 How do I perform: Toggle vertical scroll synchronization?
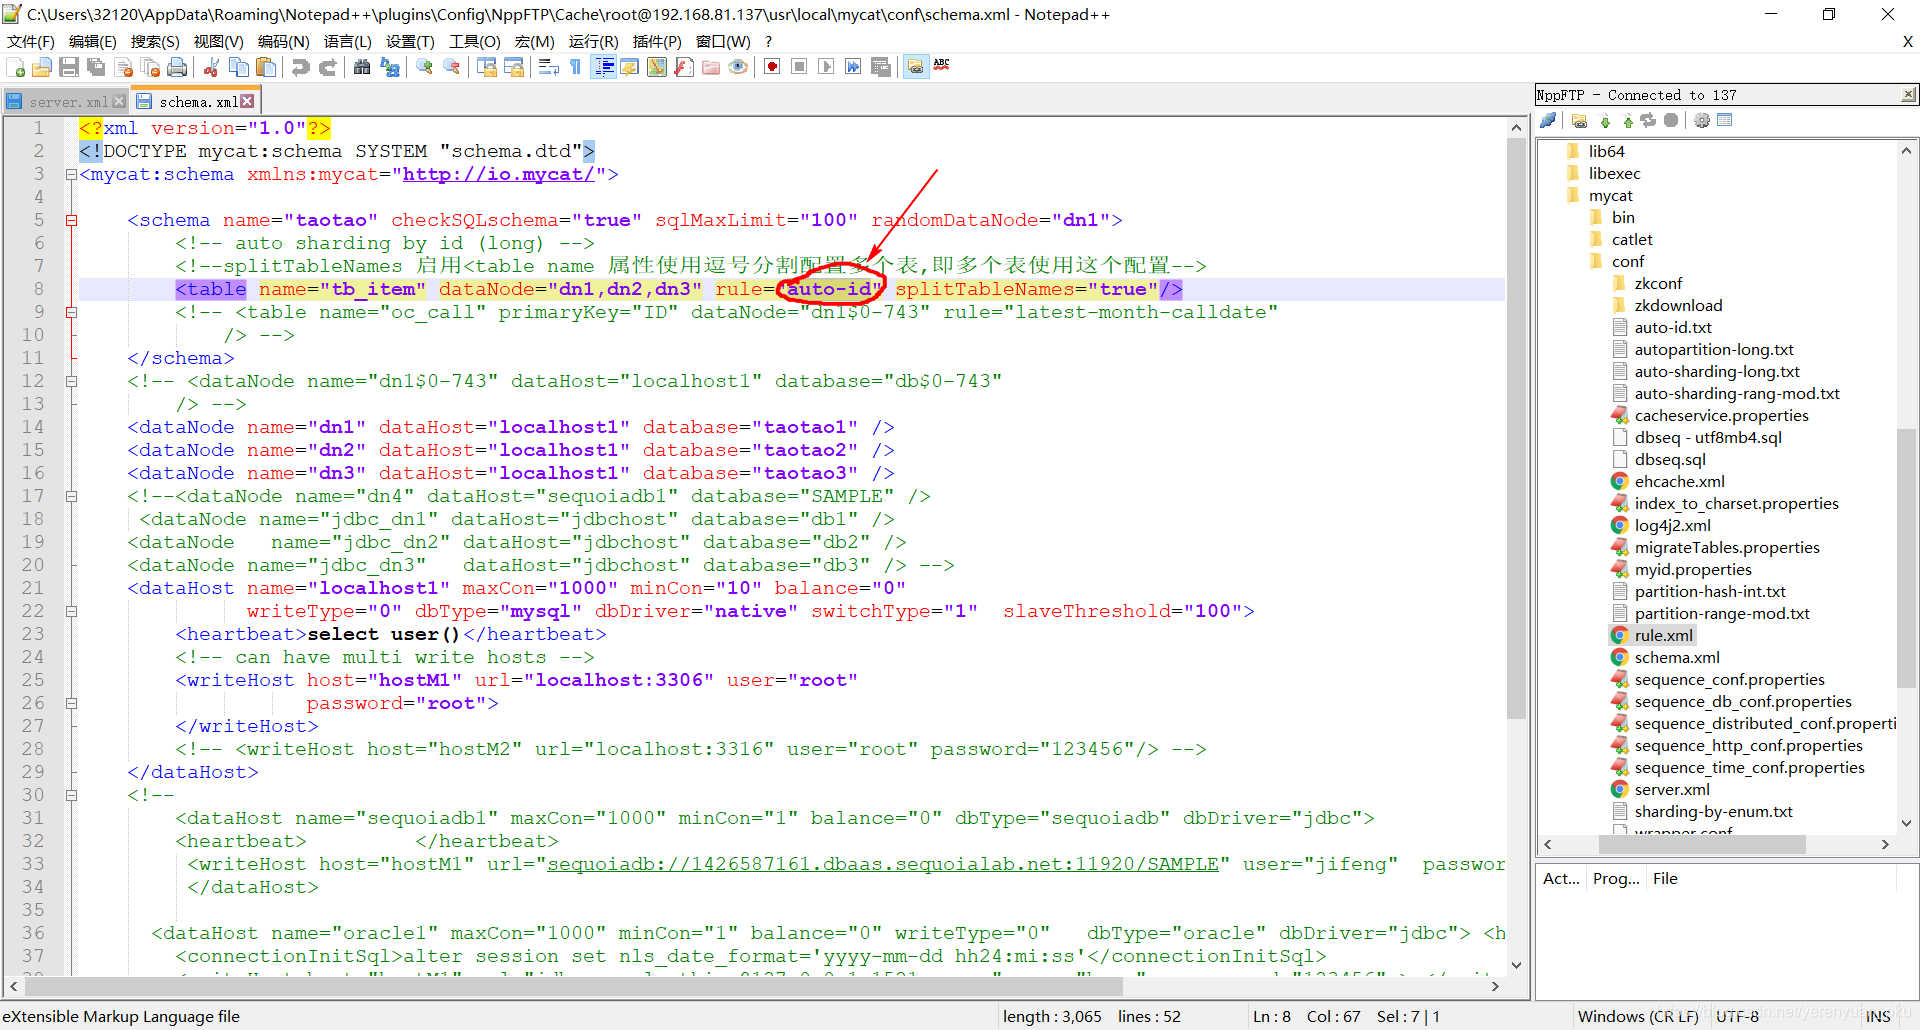coord(487,67)
